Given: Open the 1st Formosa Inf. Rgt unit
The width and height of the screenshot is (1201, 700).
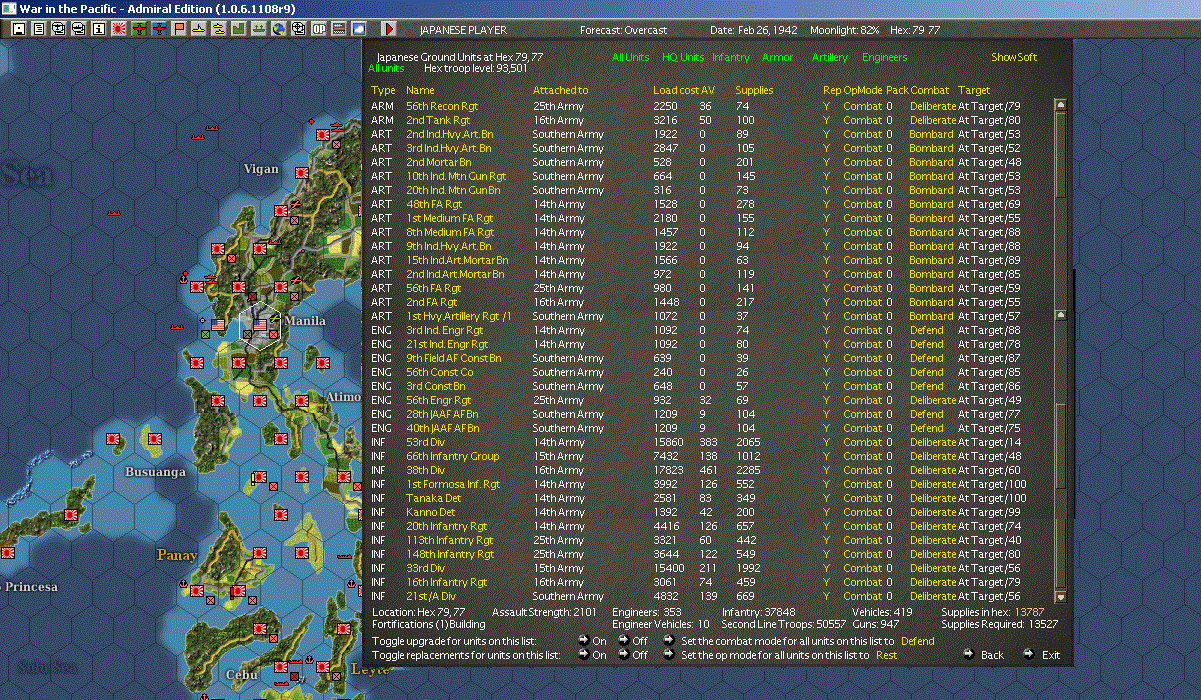Looking at the screenshot, I should (x=453, y=484).
